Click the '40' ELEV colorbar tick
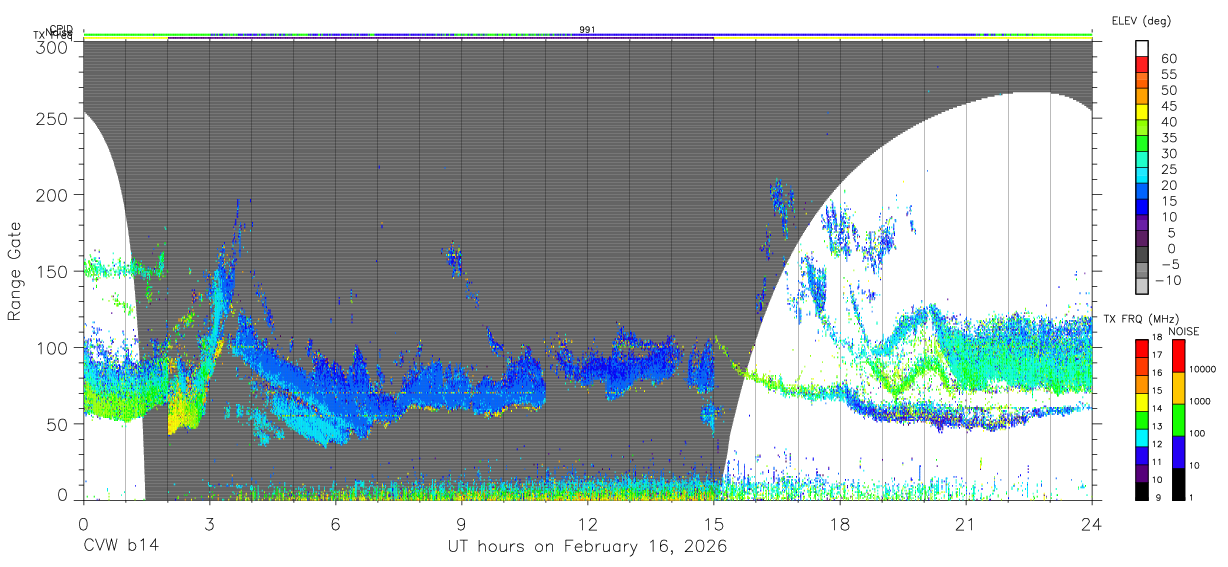This screenshot has width=1228, height=567. click(1168, 122)
